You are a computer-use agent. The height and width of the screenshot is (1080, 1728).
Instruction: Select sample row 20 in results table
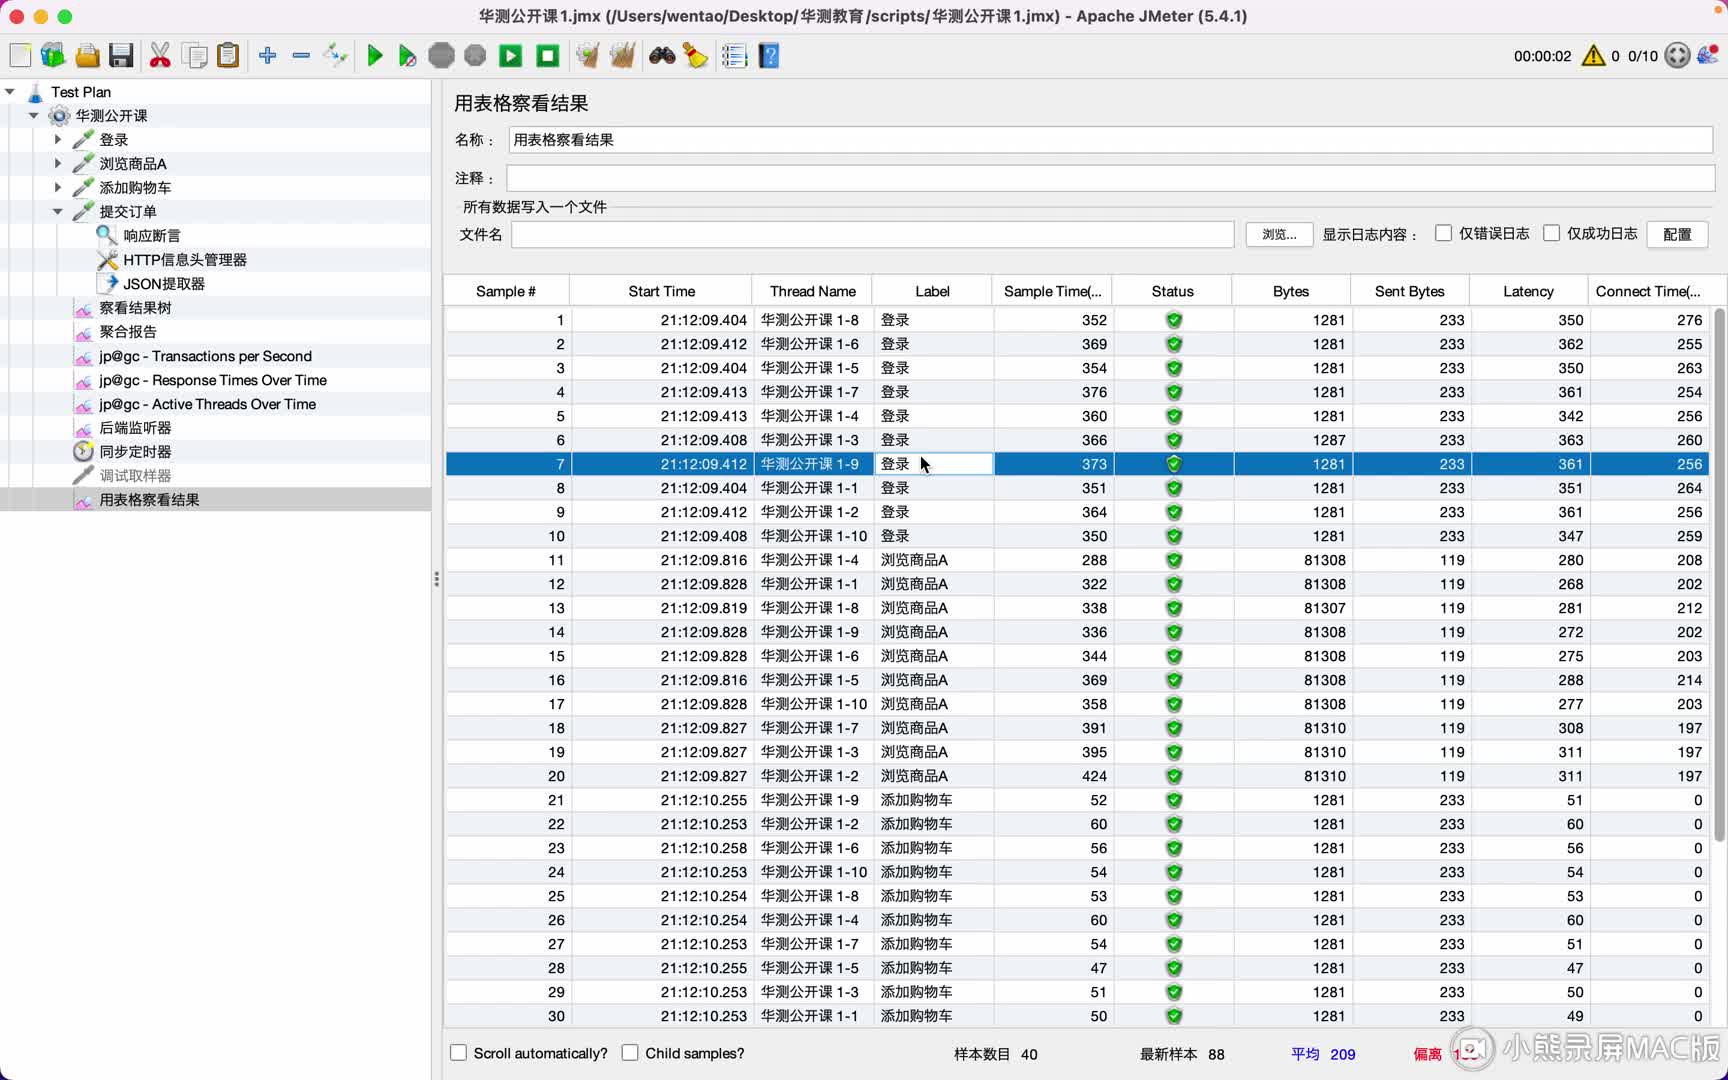click(1078, 776)
